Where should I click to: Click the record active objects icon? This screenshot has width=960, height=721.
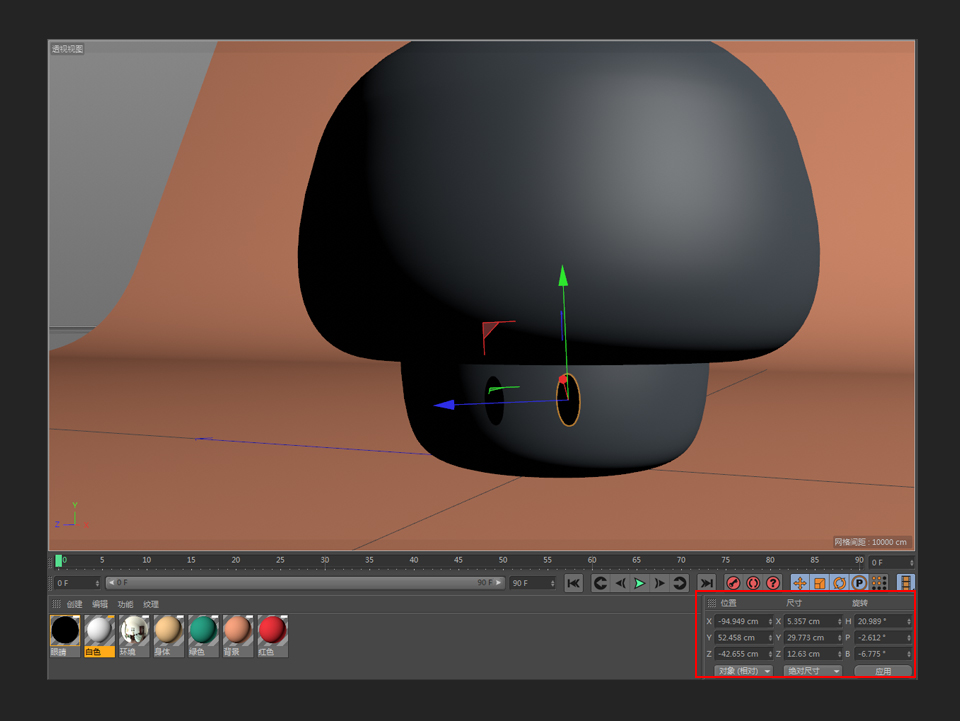coord(733,583)
